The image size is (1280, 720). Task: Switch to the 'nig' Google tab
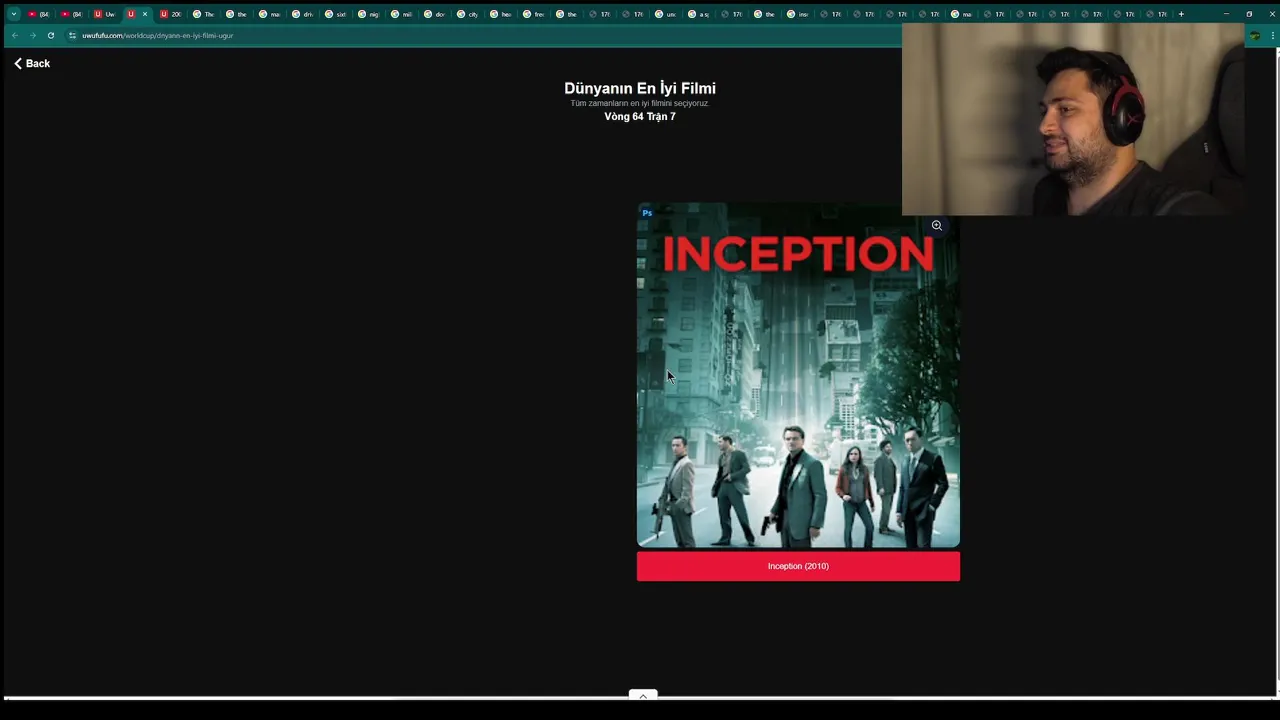point(368,14)
